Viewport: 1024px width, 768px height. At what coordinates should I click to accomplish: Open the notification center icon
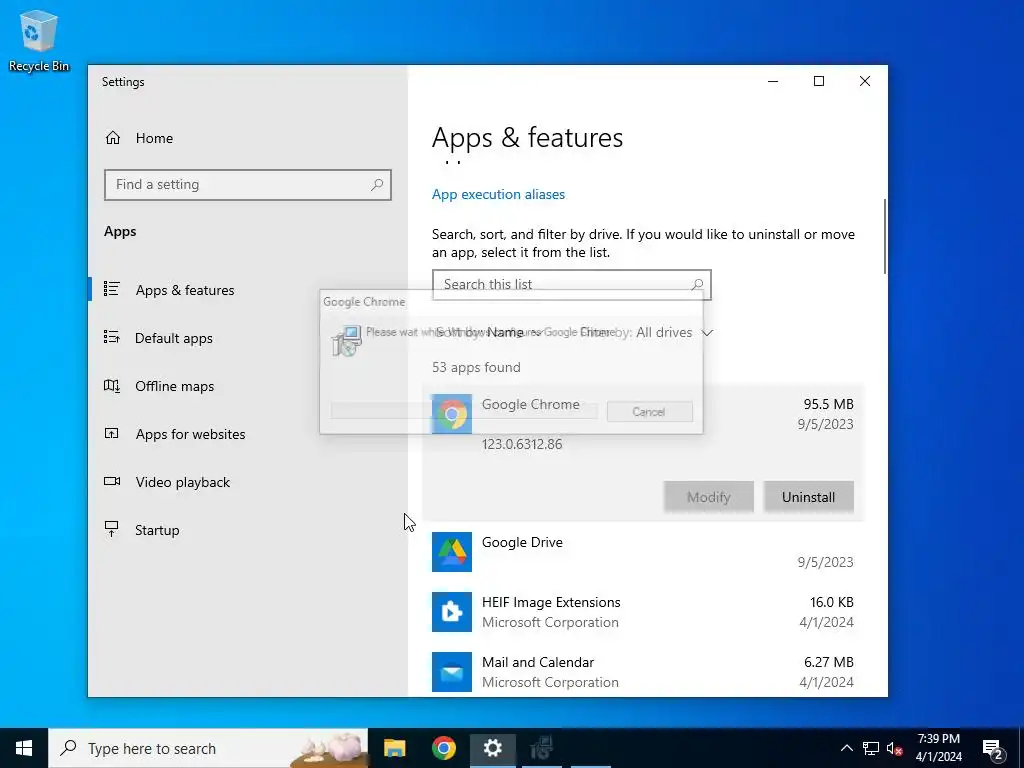coord(993,749)
